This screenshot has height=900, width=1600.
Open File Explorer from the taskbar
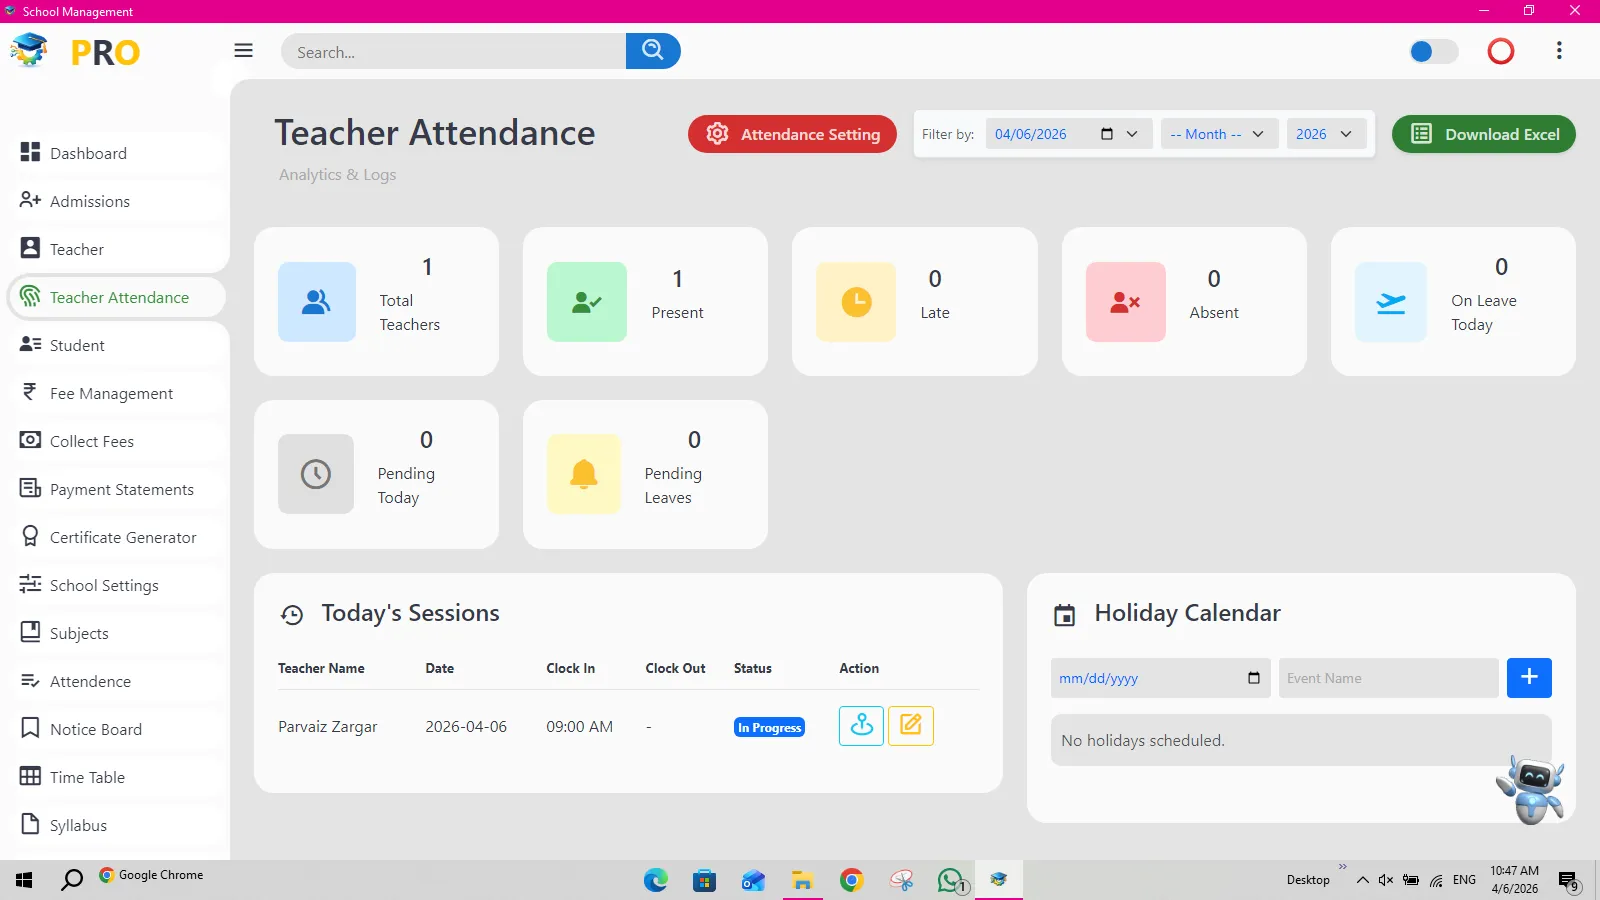click(x=802, y=880)
